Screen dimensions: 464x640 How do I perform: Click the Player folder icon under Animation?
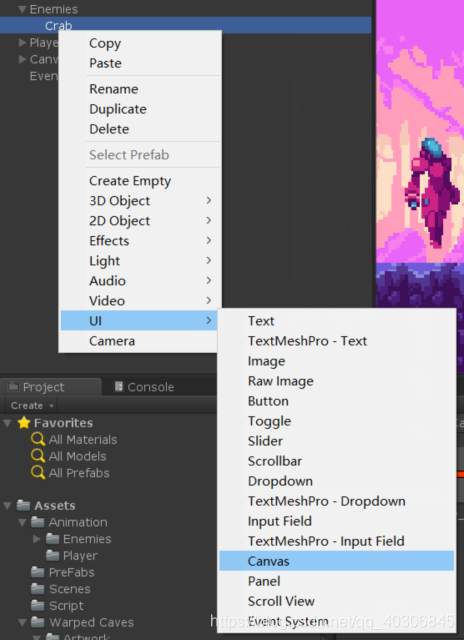(x=52, y=556)
